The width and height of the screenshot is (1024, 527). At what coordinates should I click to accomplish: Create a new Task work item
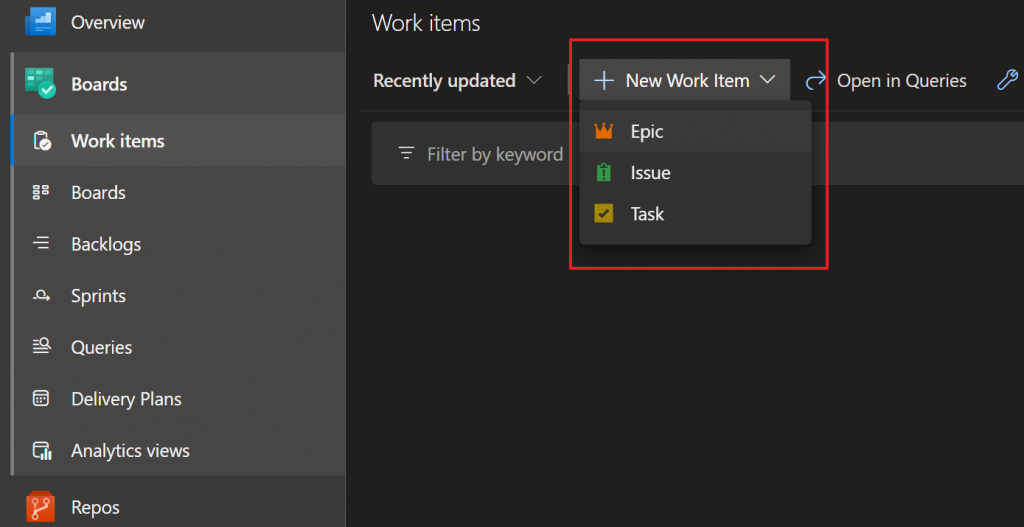(647, 214)
